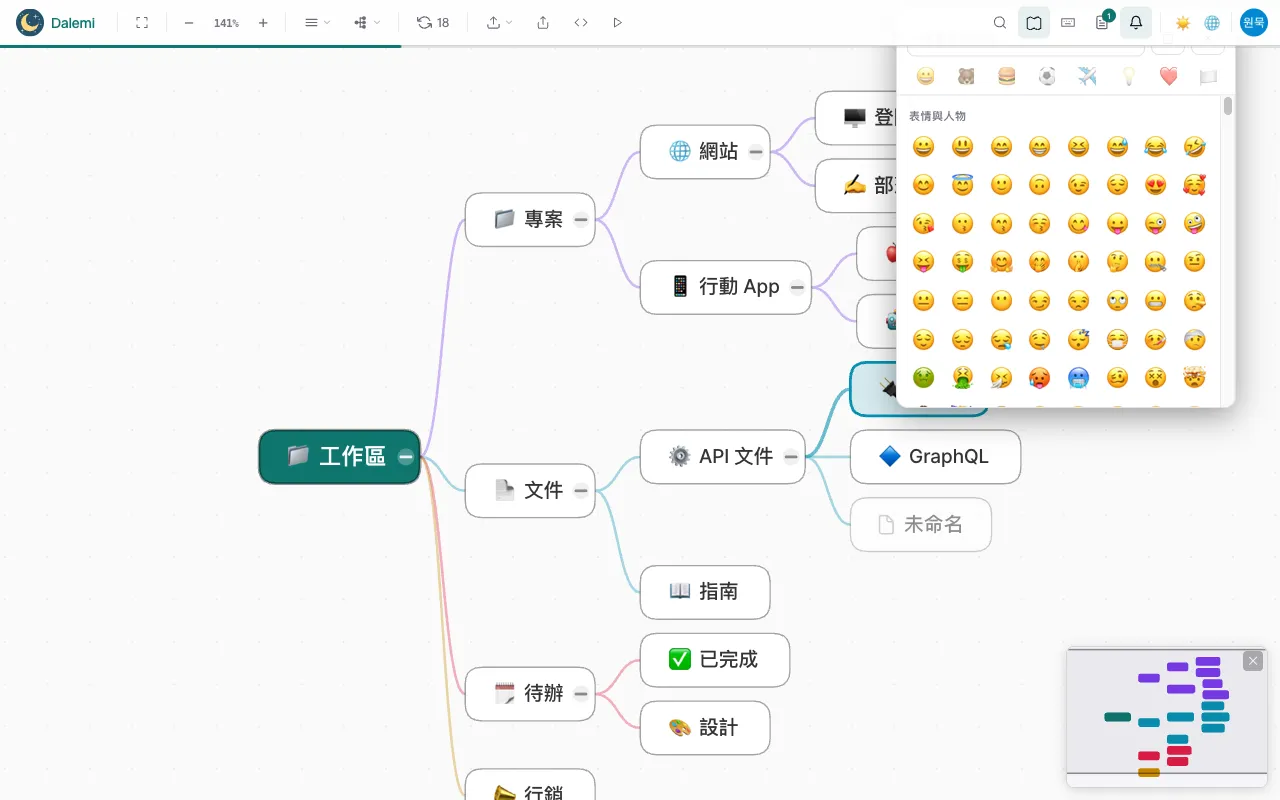The height and width of the screenshot is (800, 1280).
Task: Select the 設計 node
Action: coord(705,728)
